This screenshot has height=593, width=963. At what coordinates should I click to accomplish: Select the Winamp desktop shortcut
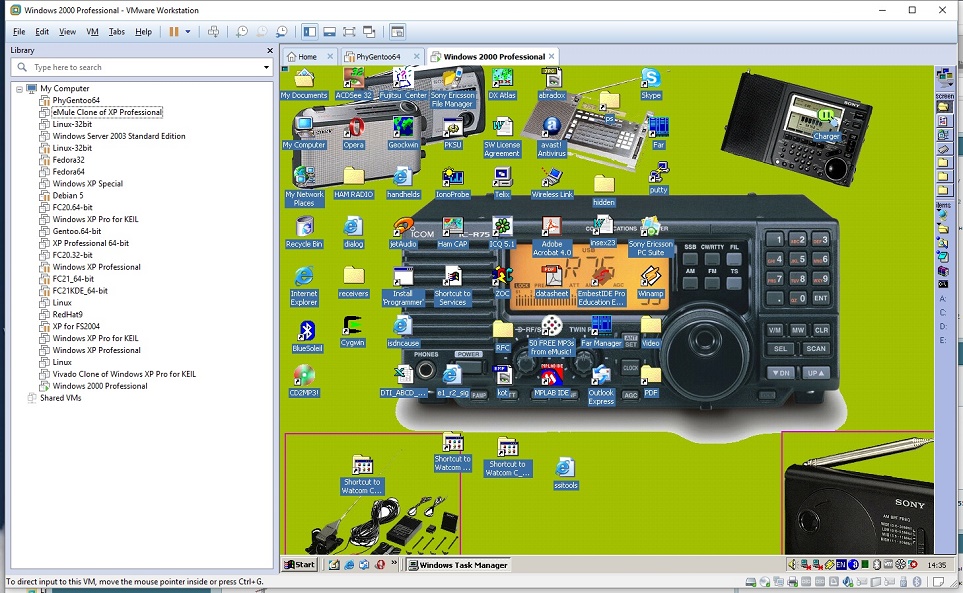pos(650,283)
